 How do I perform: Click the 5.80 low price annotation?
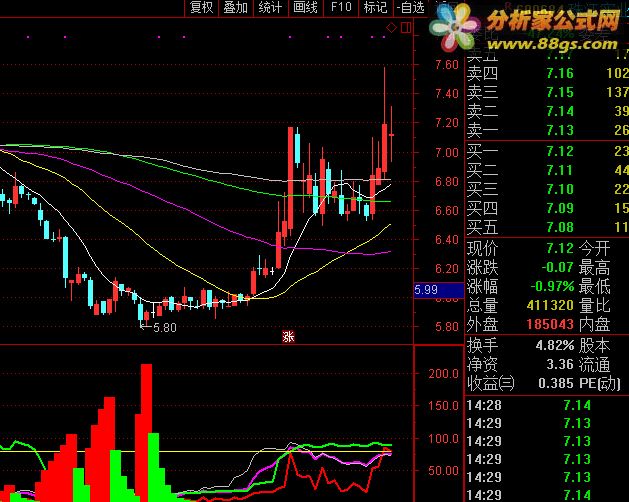point(165,328)
